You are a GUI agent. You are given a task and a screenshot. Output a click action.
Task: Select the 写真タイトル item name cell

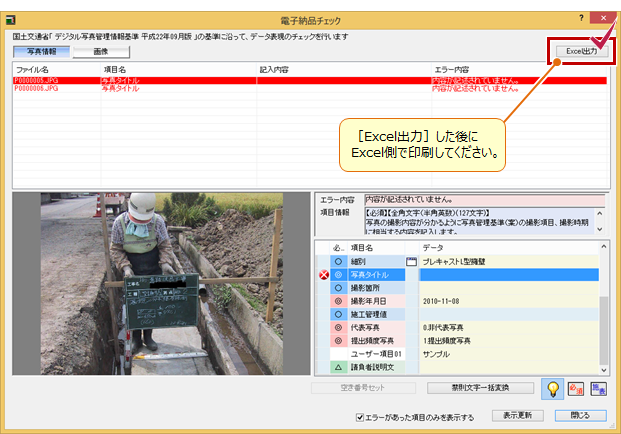point(376,274)
